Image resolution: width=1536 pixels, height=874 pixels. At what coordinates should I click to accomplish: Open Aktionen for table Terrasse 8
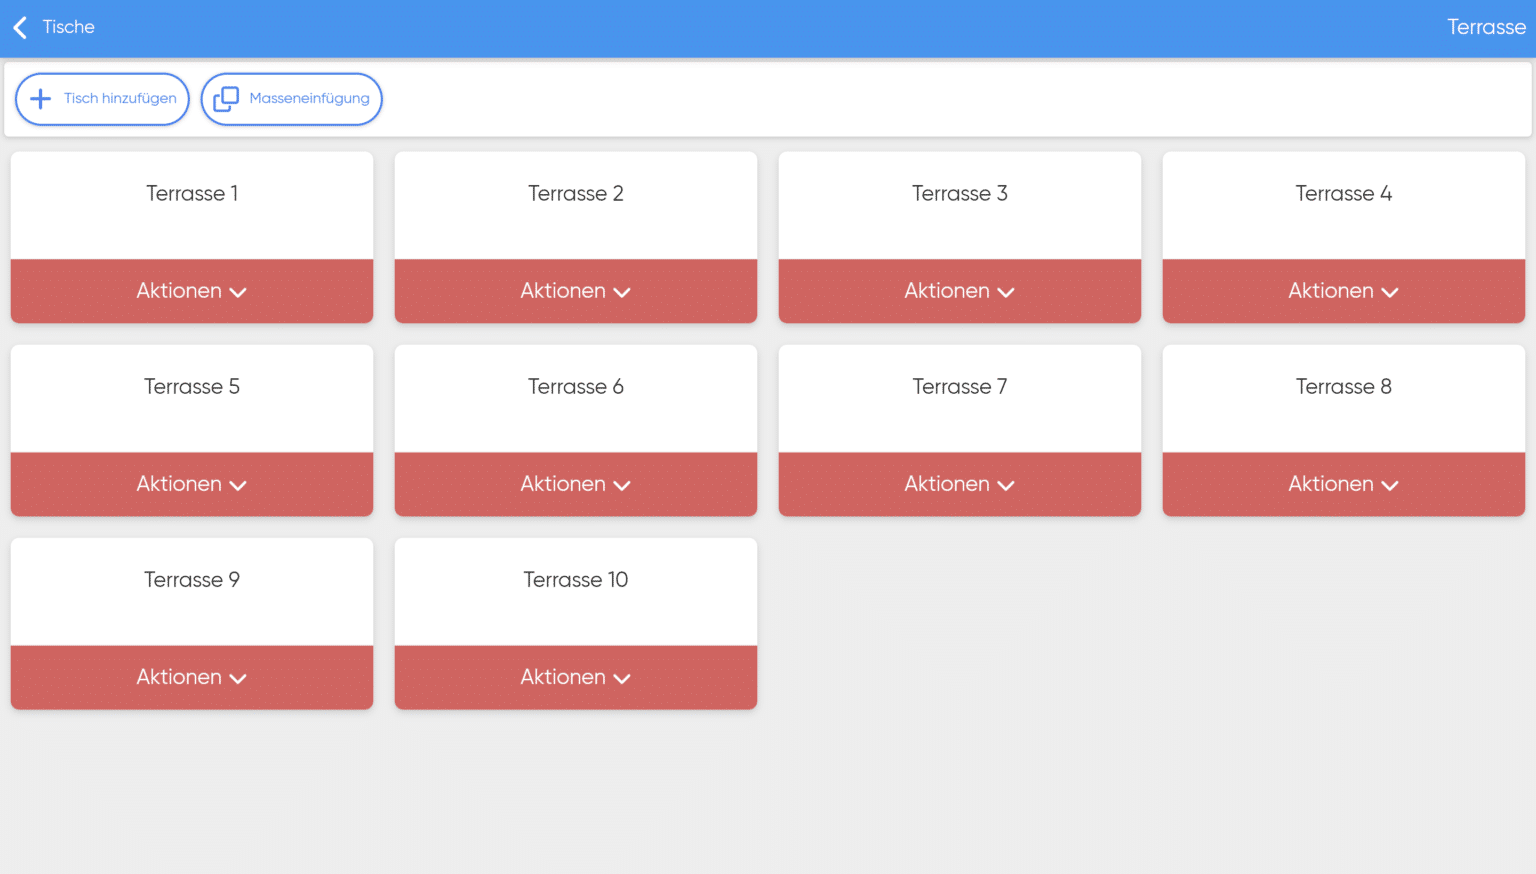(x=1343, y=484)
